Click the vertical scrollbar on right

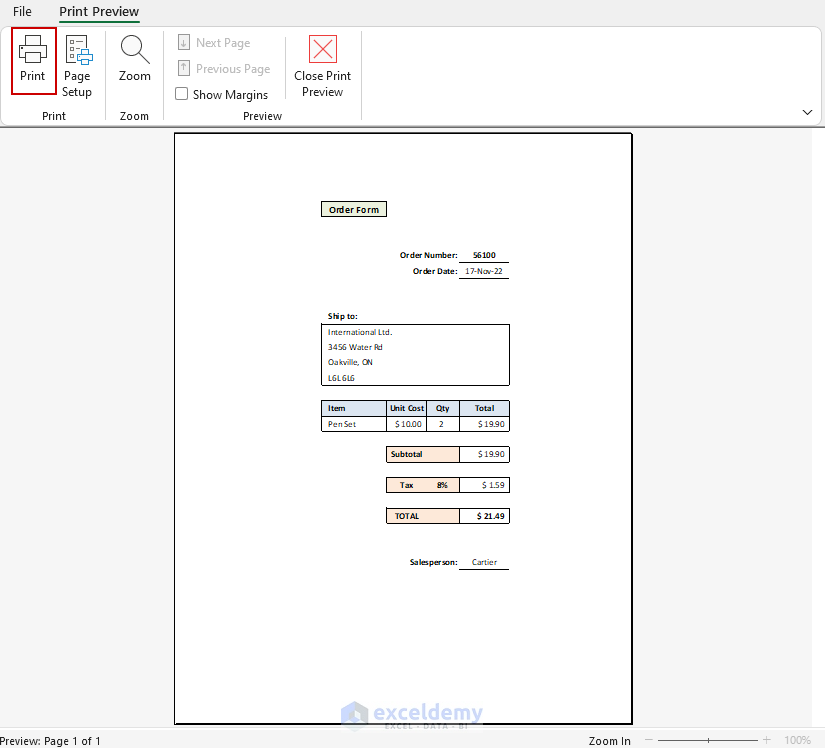tap(818, 427)
